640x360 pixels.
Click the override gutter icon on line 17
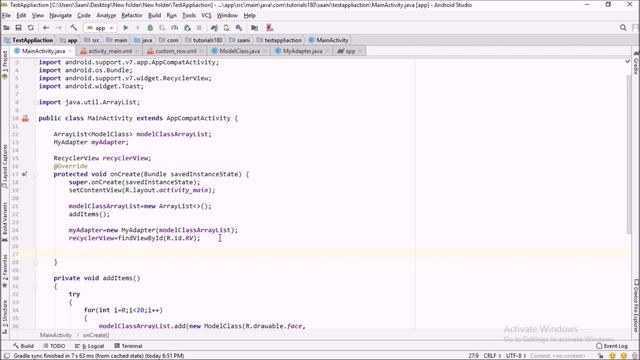pyautogui.click(x=25, y=174)
